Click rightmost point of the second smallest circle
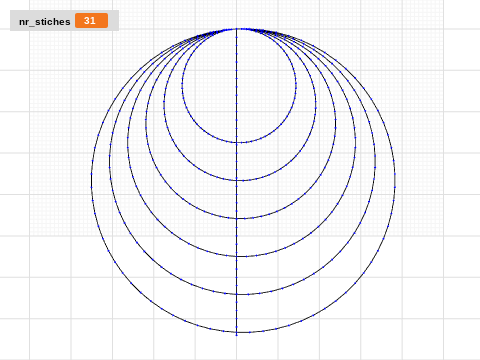Image resolution: width=480 pixels, height=360 pixels. pyautogui.click(x=316, y=105)
